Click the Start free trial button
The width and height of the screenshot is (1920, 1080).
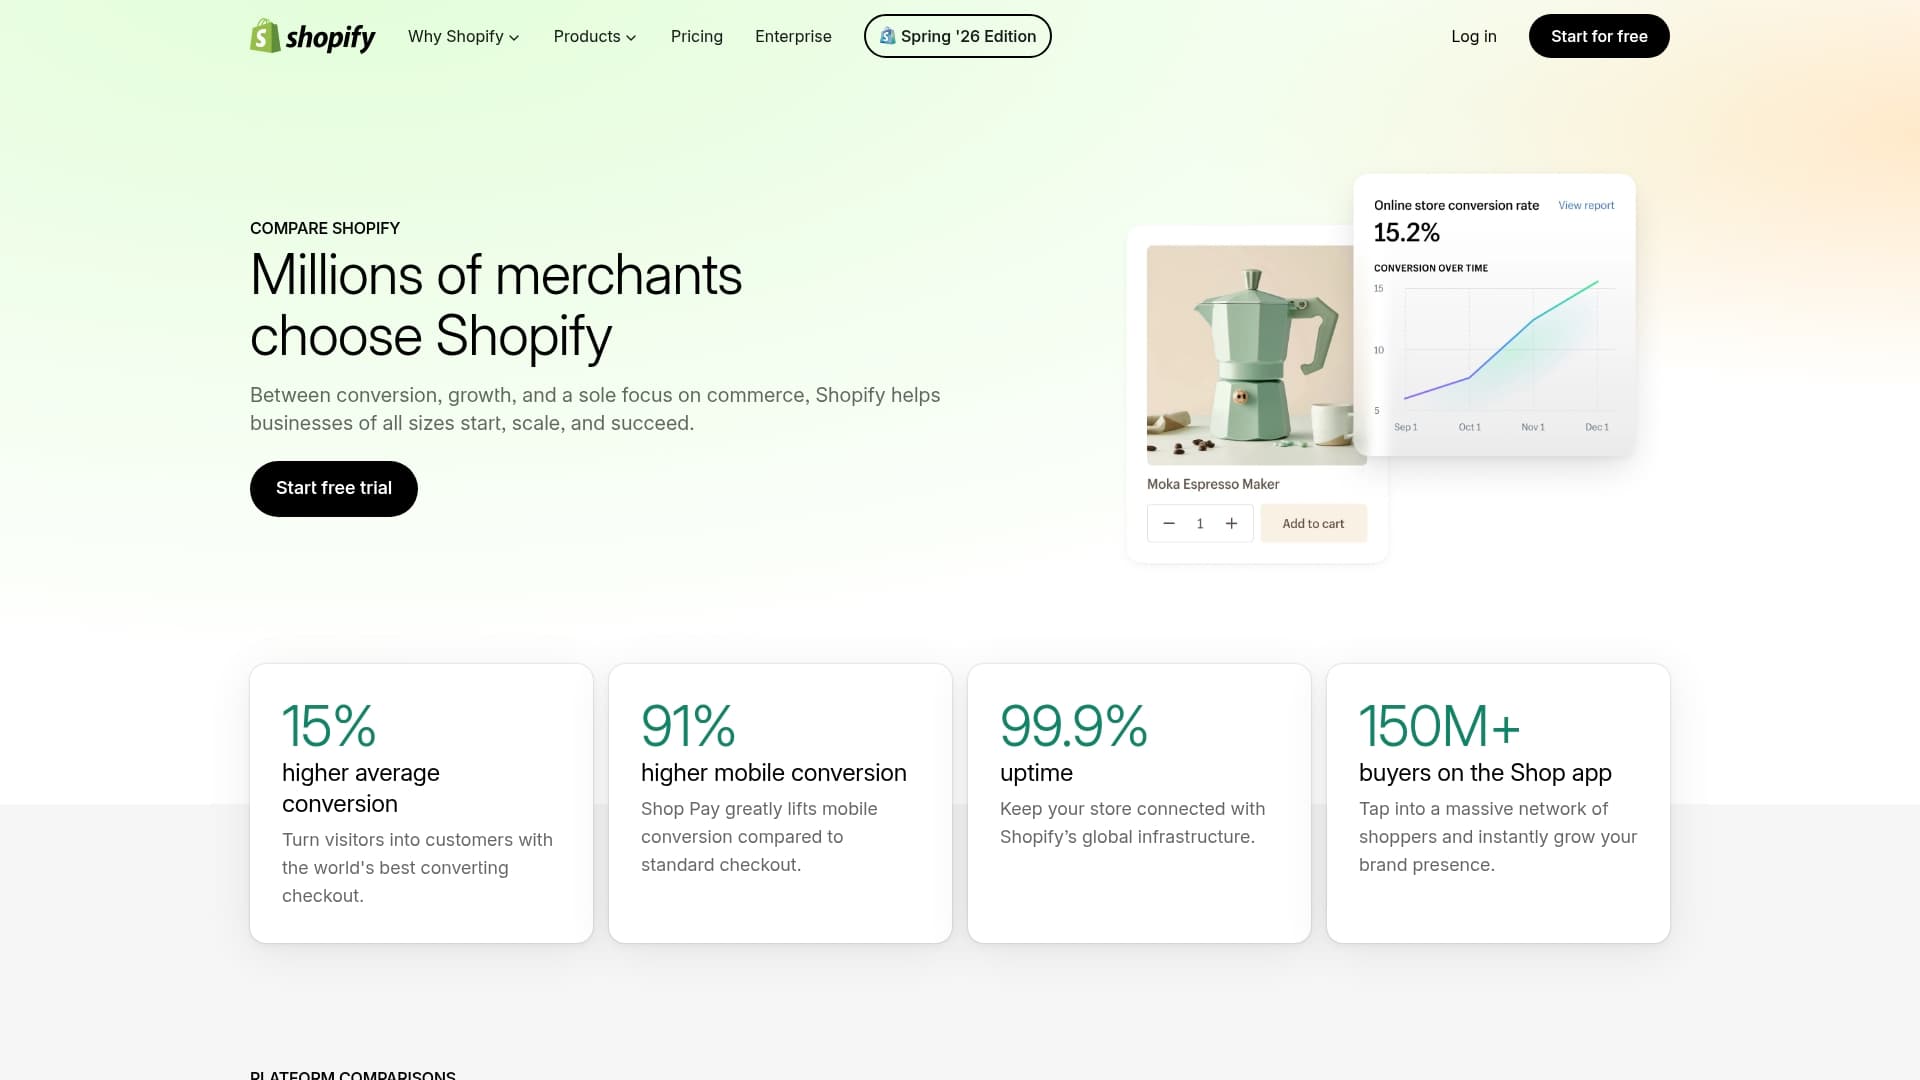[x=334, y=488]
